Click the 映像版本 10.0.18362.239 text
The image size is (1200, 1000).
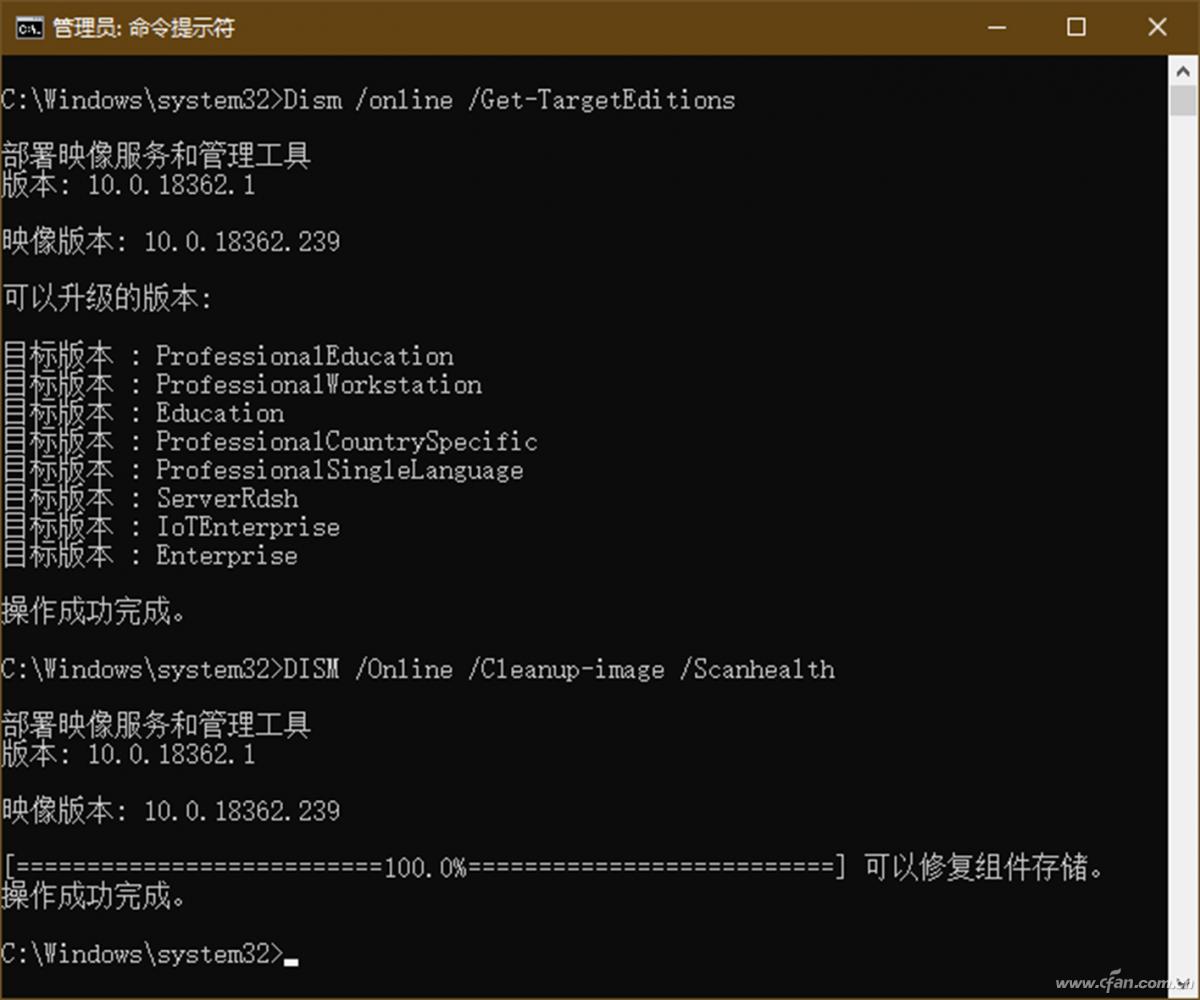[x=170, y=241]
